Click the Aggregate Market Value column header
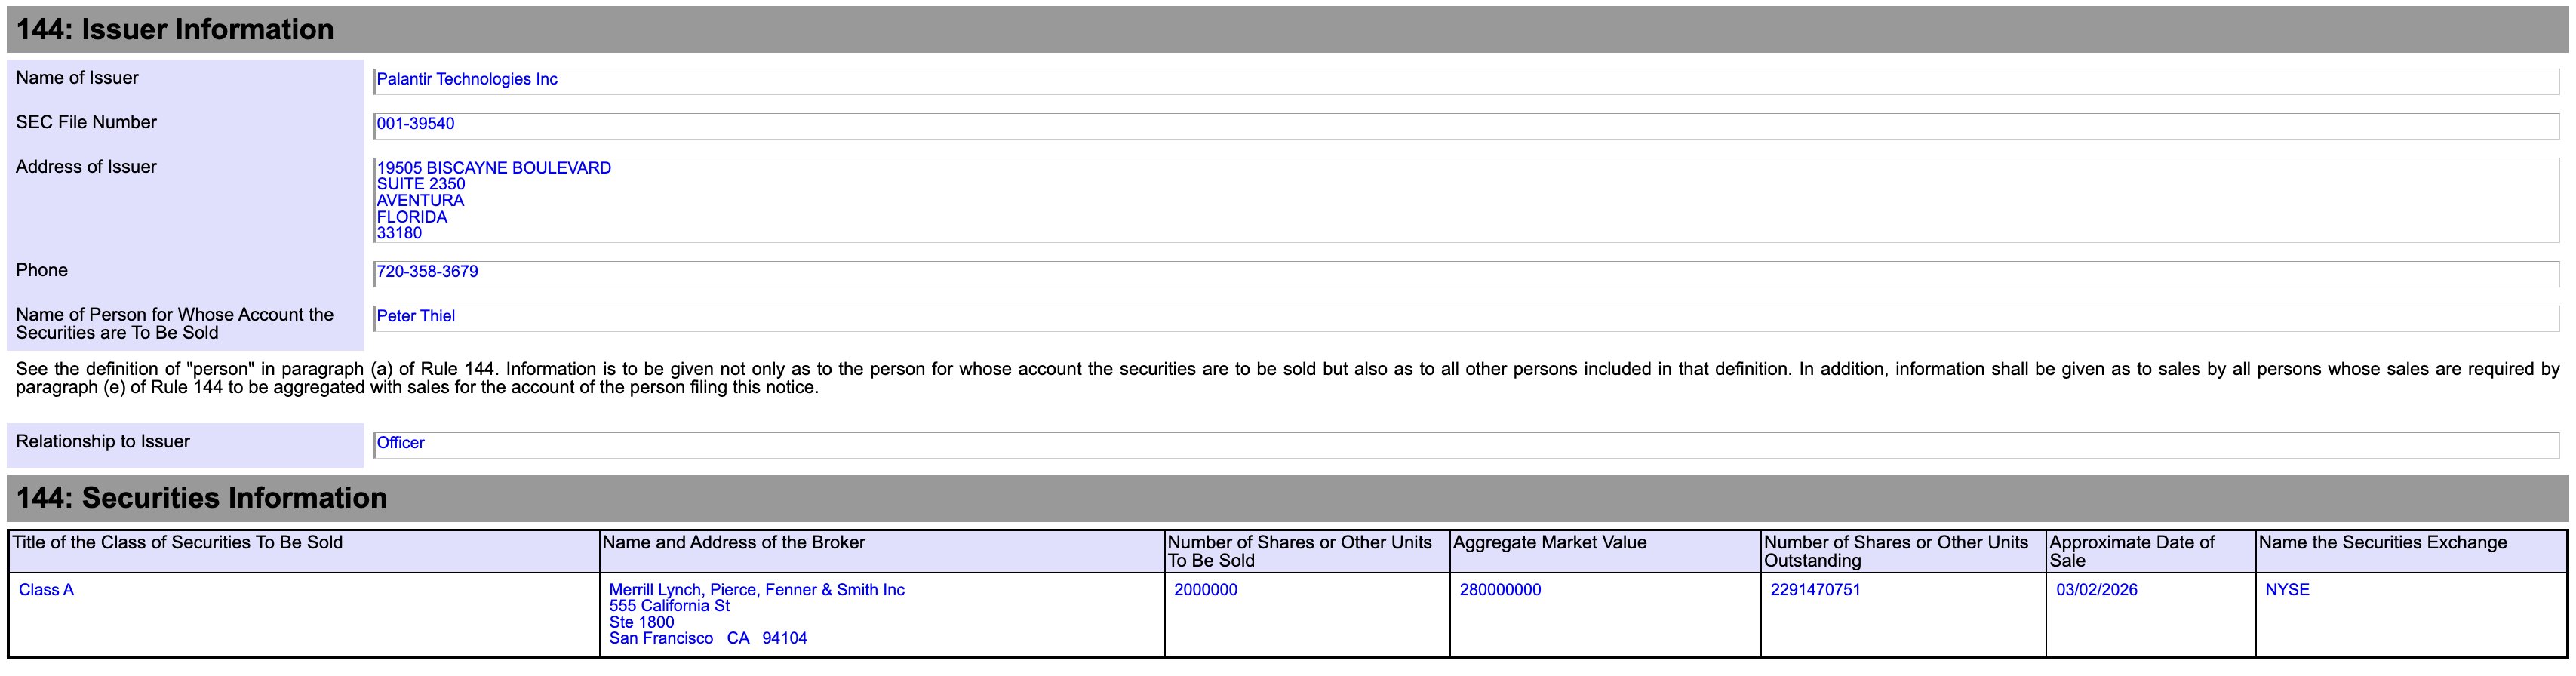The width and height of the screenshot is (2576, 676). tap(1549, 543)
